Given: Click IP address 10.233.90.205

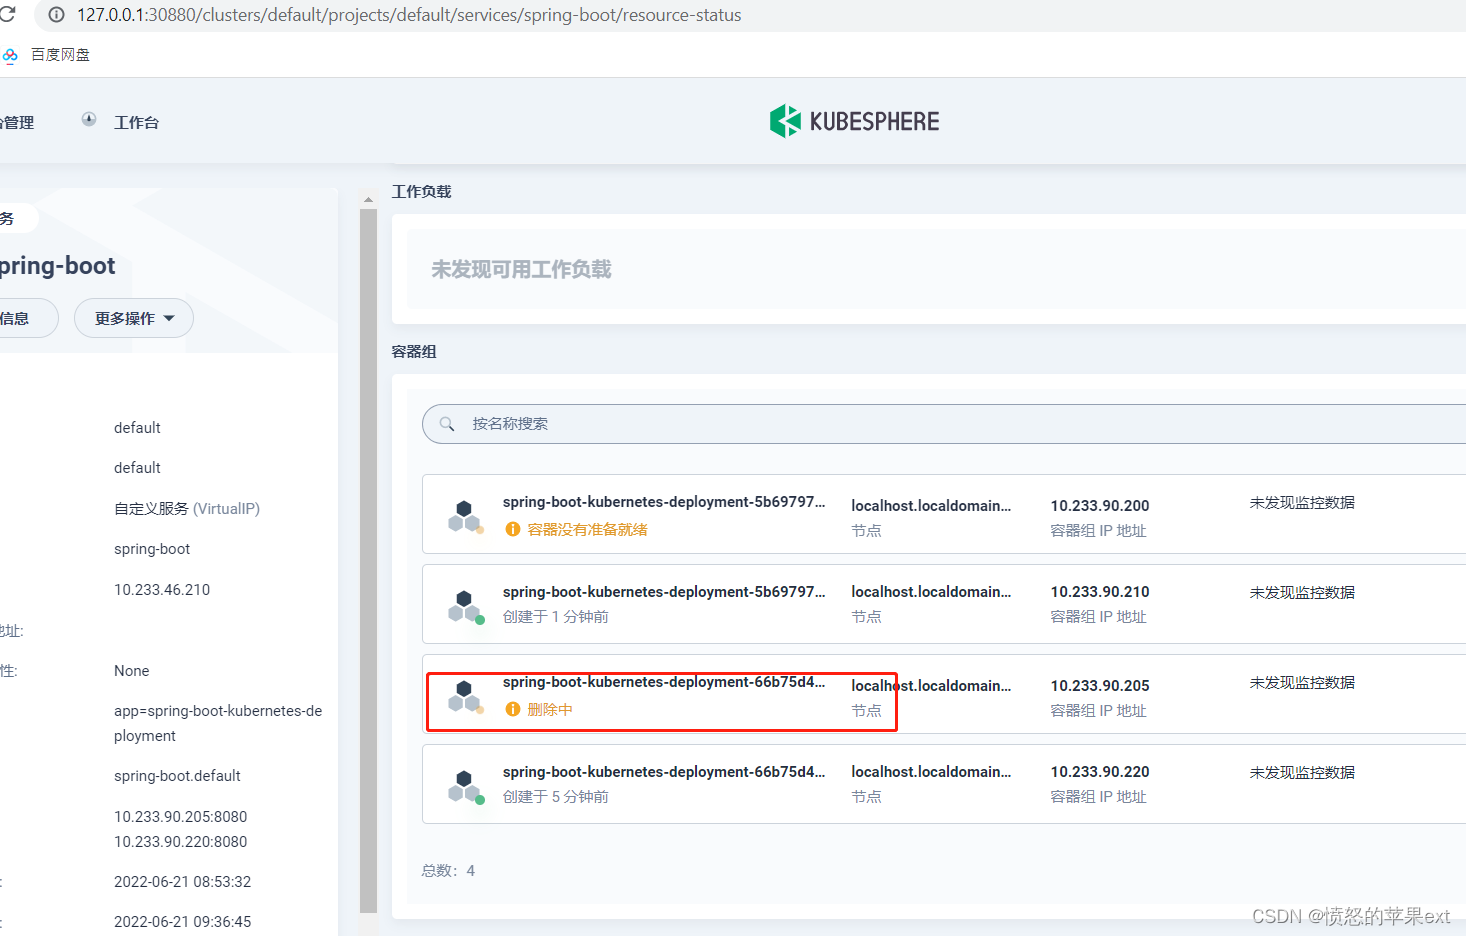Looking at the screenshot, I should pos(1100,686).
